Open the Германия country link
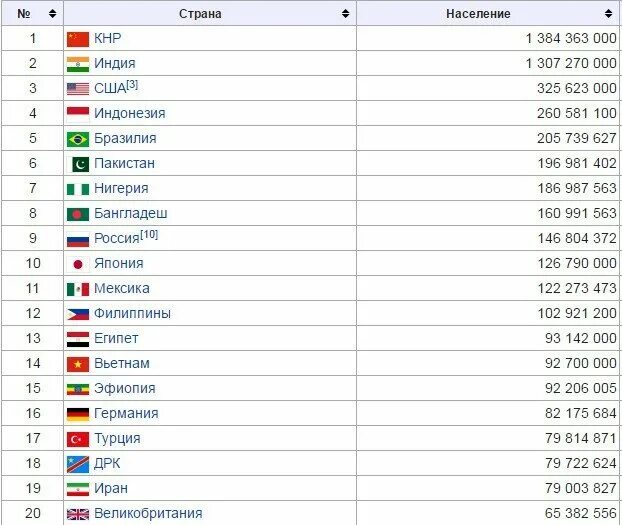 click(x=126, y=413)
